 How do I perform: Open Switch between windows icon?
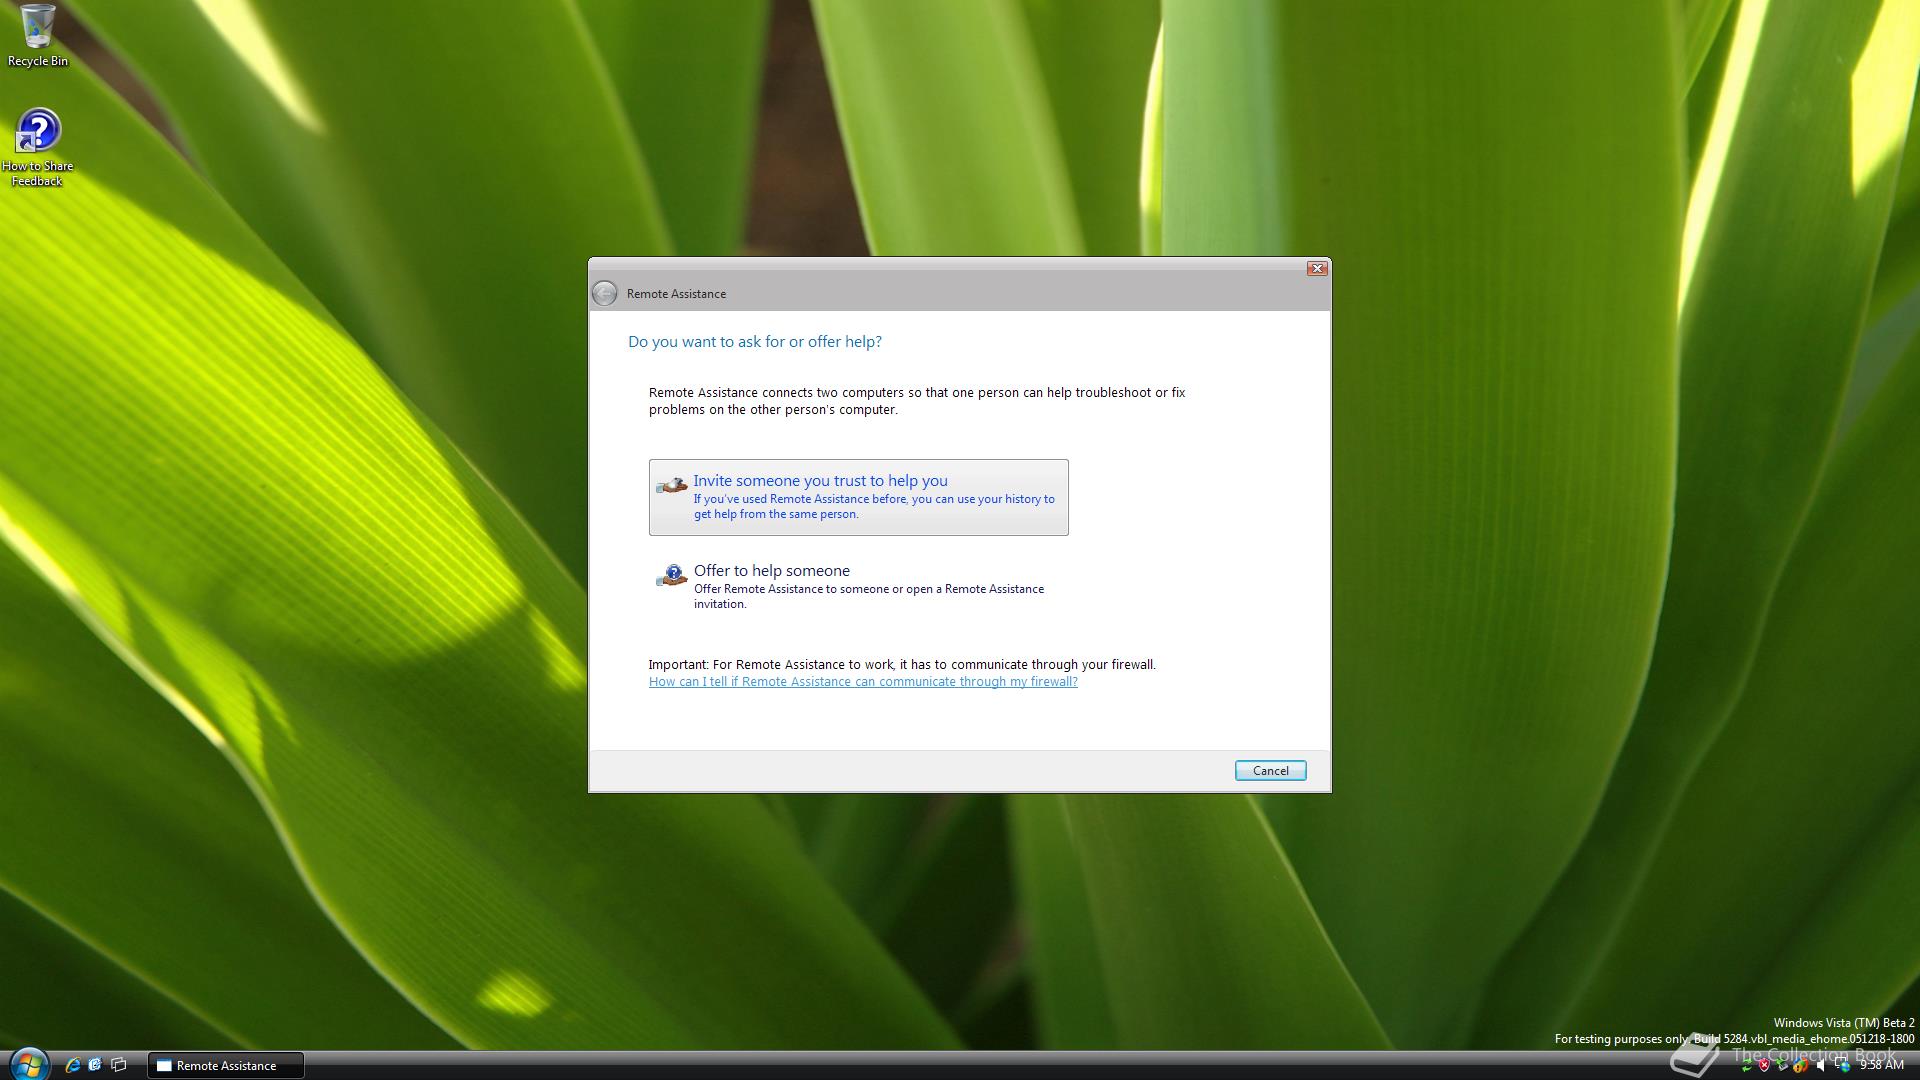click(118, 1065)
